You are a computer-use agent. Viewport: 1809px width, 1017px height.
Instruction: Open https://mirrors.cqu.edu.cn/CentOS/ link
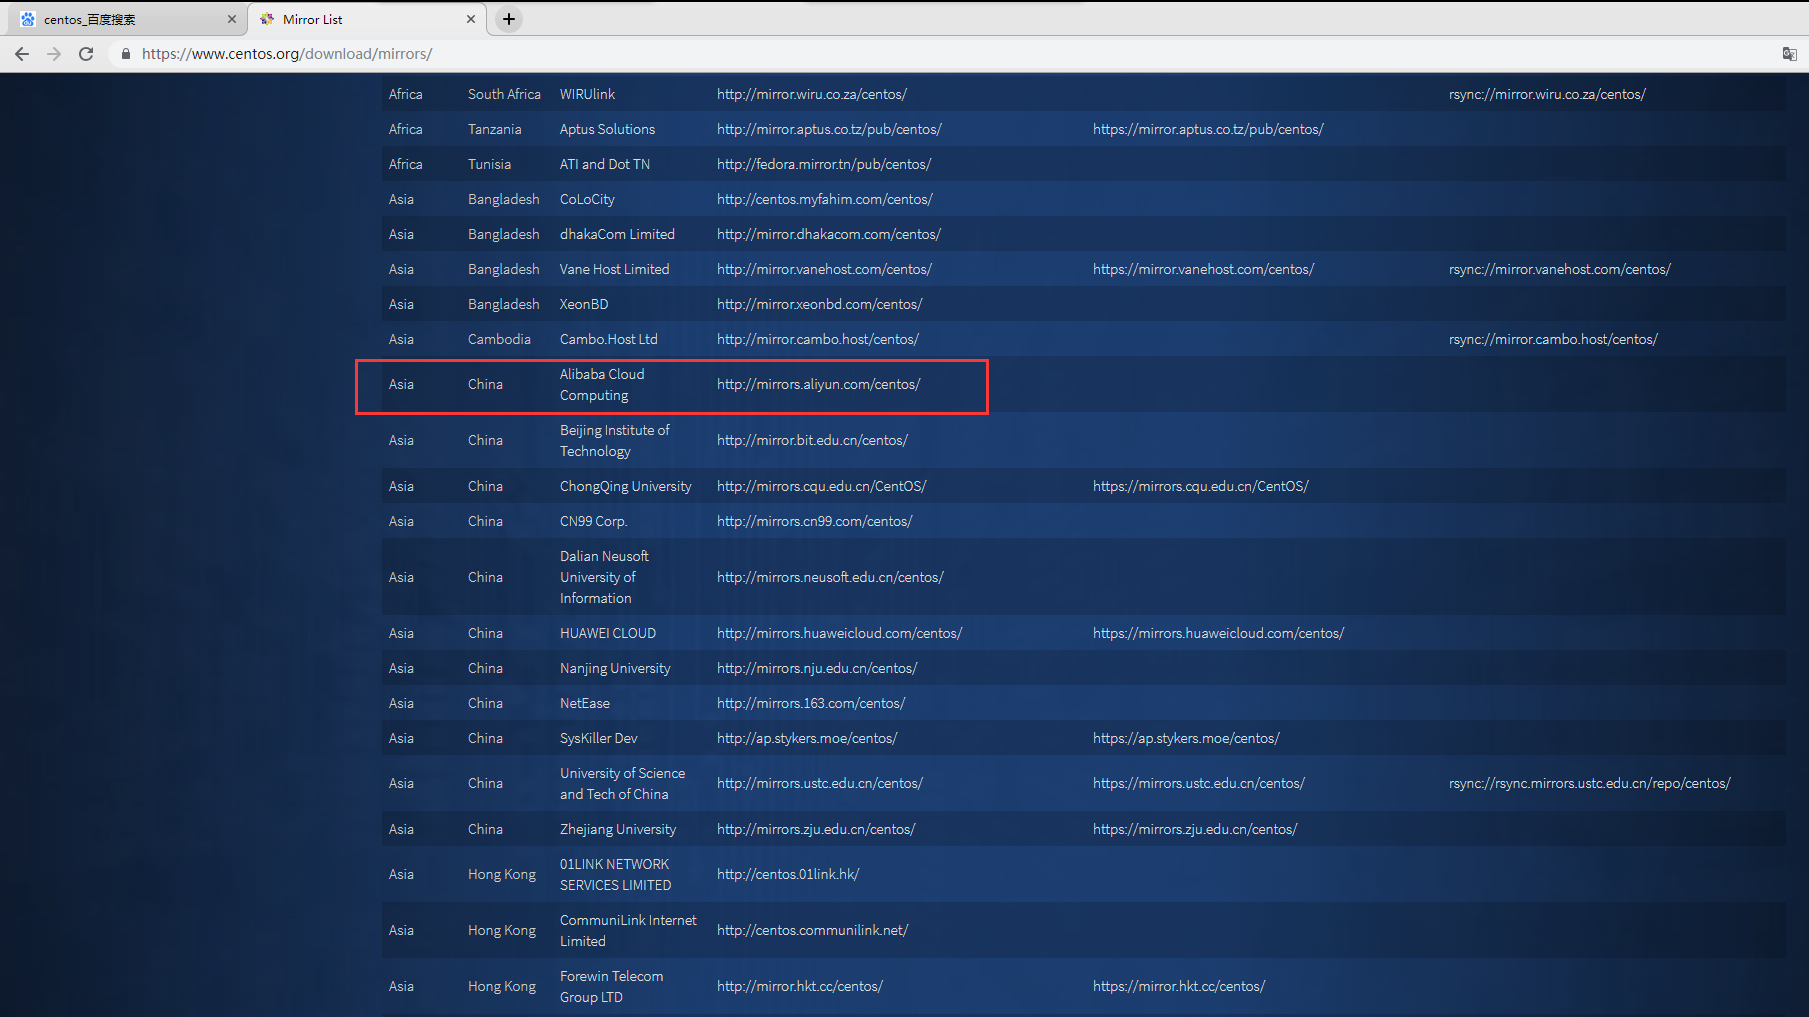(1200, 486)
